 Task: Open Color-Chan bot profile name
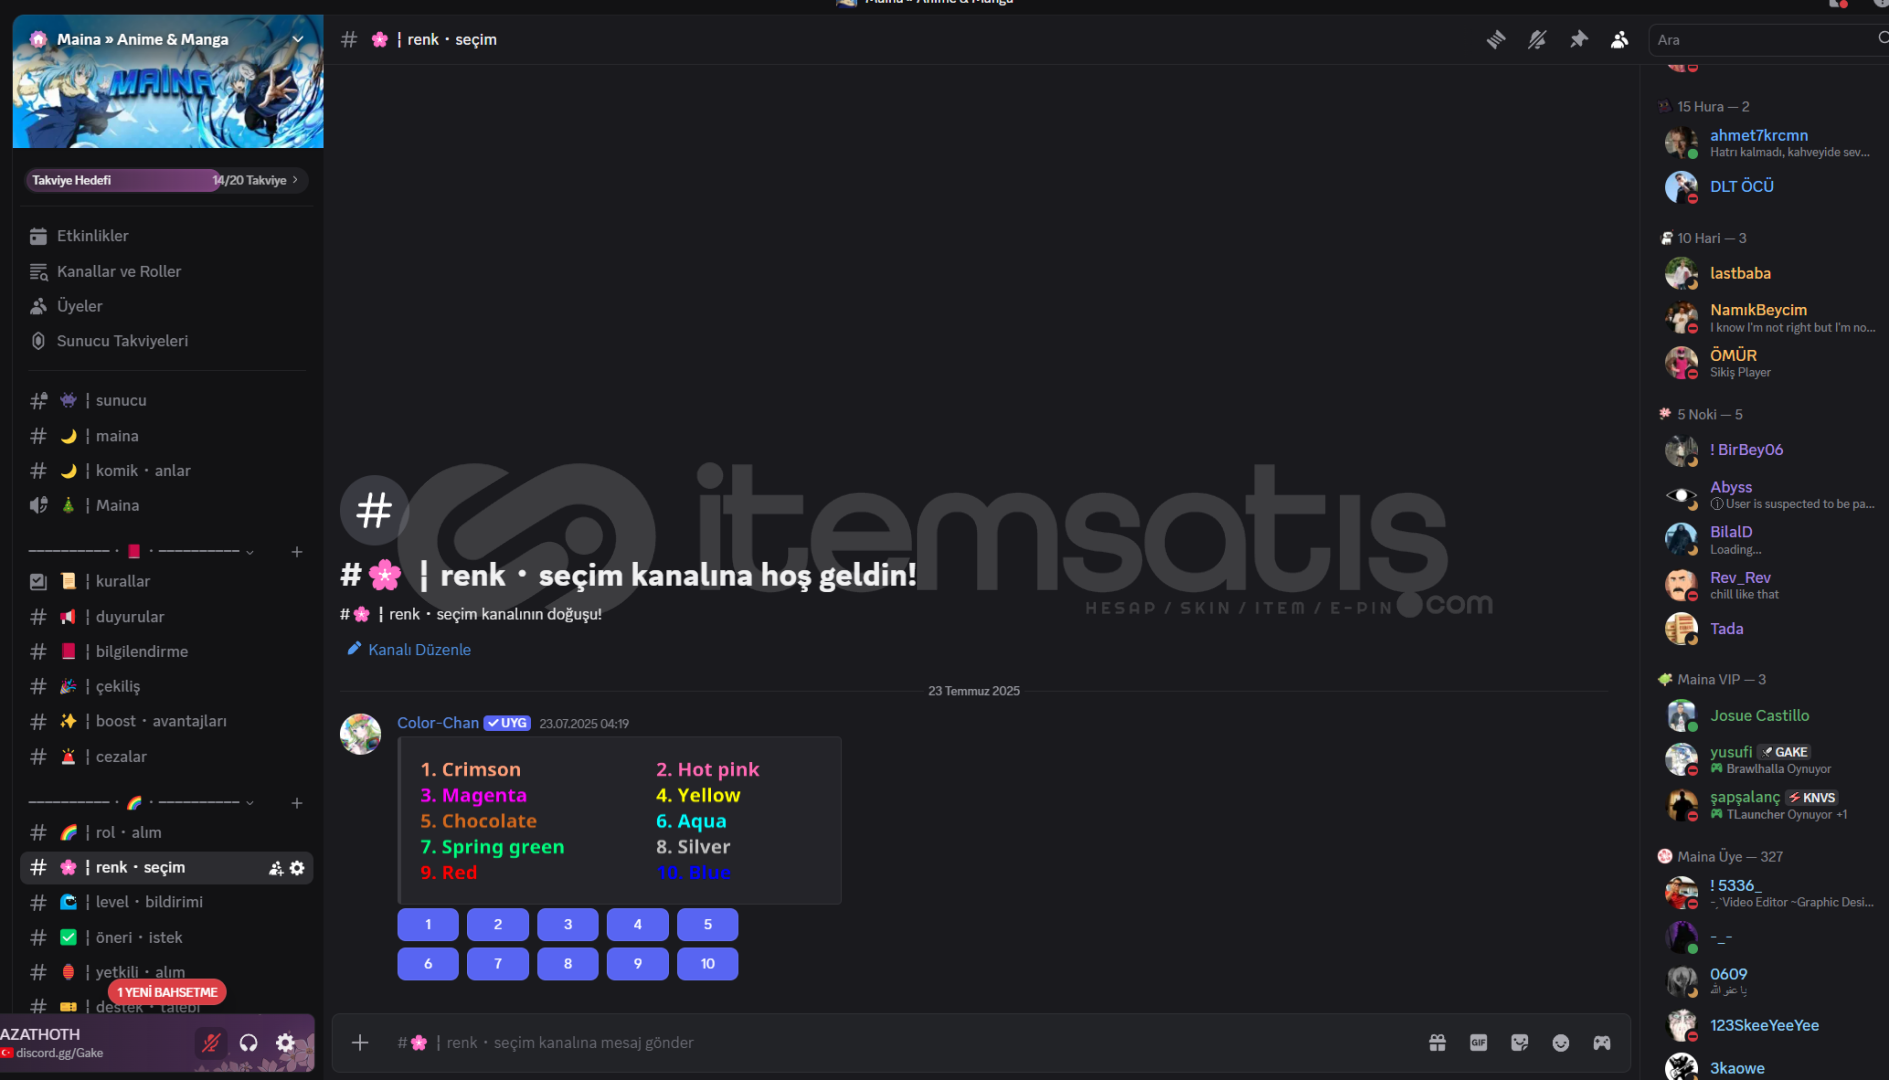tap(438, 723)
